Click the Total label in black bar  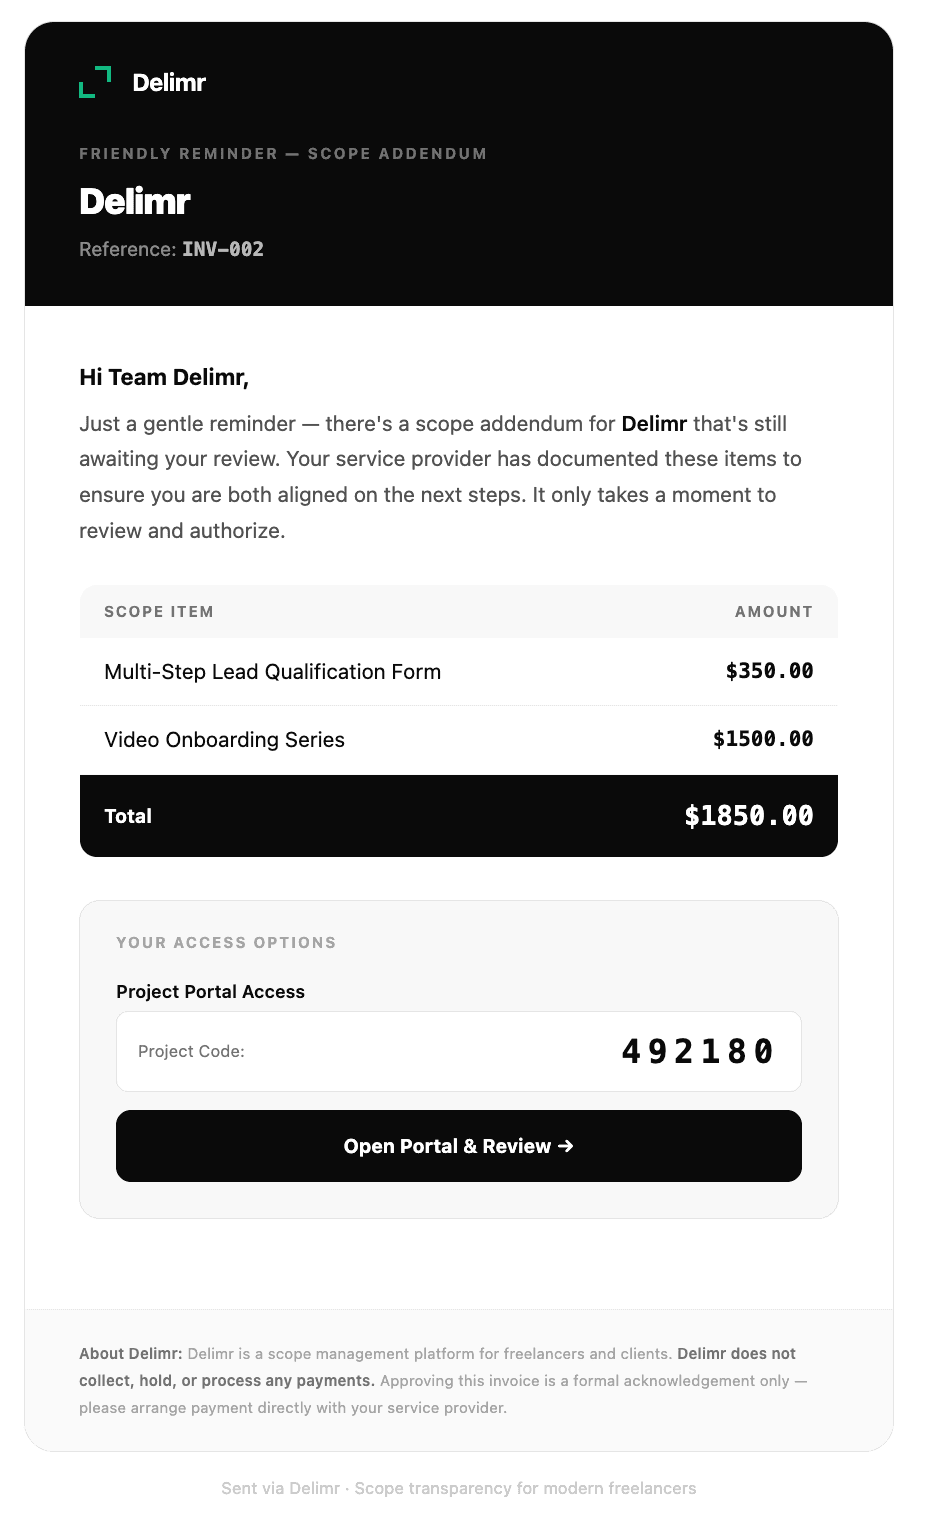[x=128, y=816]
